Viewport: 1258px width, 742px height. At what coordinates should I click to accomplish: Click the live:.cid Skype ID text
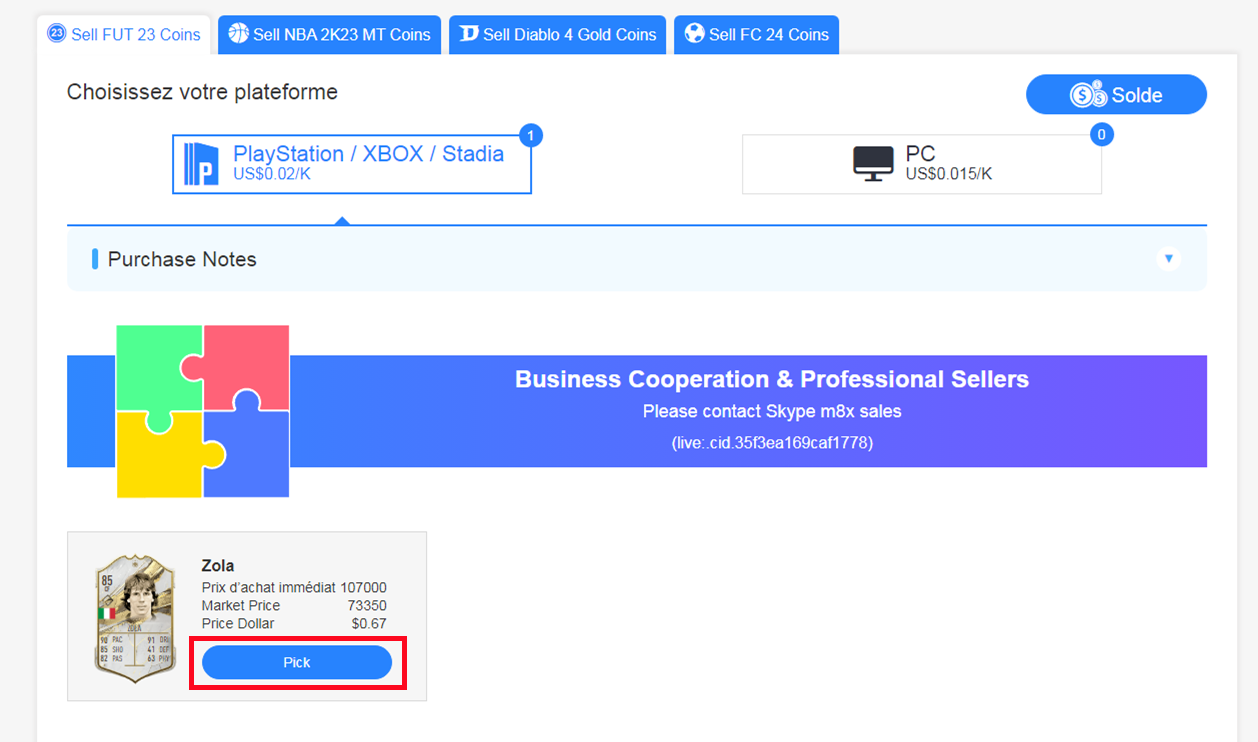pos(772,442)
